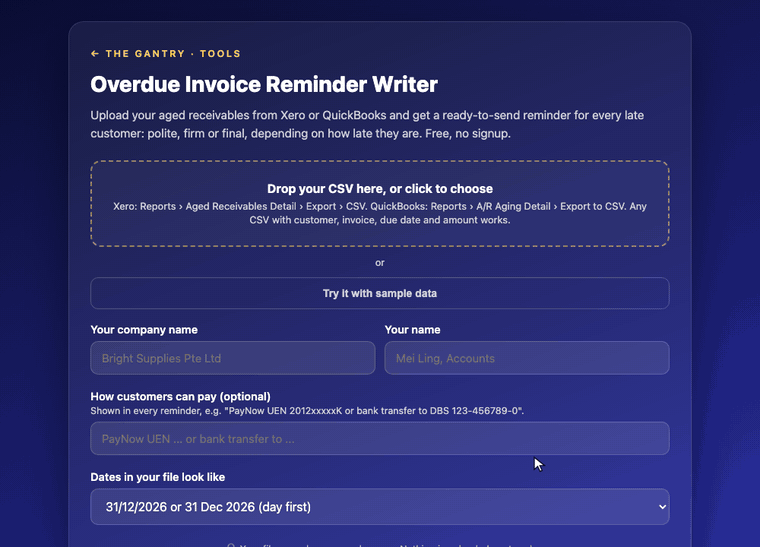Click the dropdown chevron on date format
The height and width of the screenshot is (547, 760).
pos(662,507)
